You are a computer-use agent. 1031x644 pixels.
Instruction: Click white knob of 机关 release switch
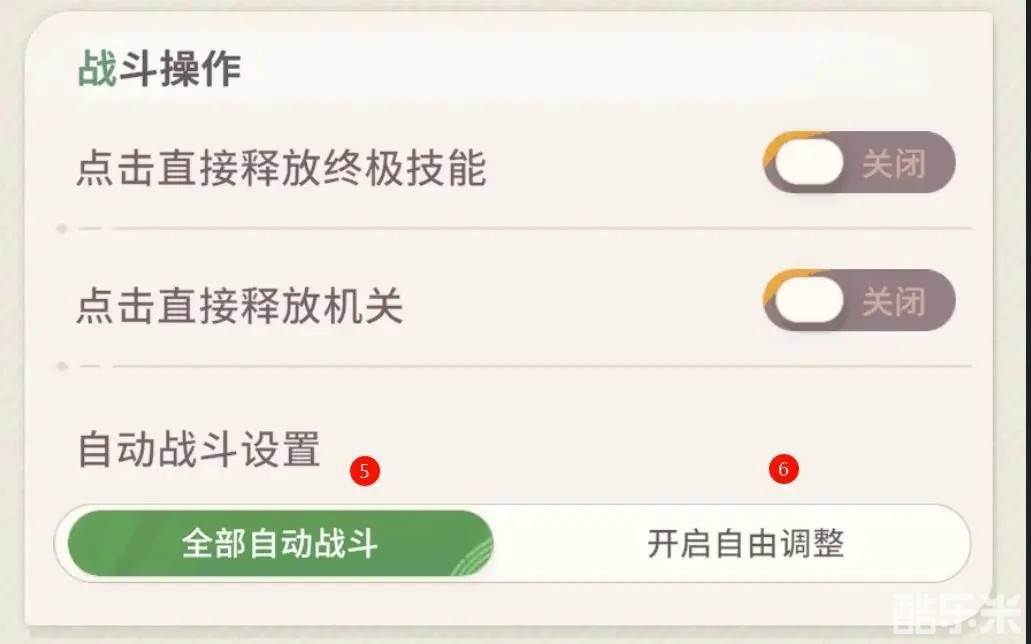810,301
